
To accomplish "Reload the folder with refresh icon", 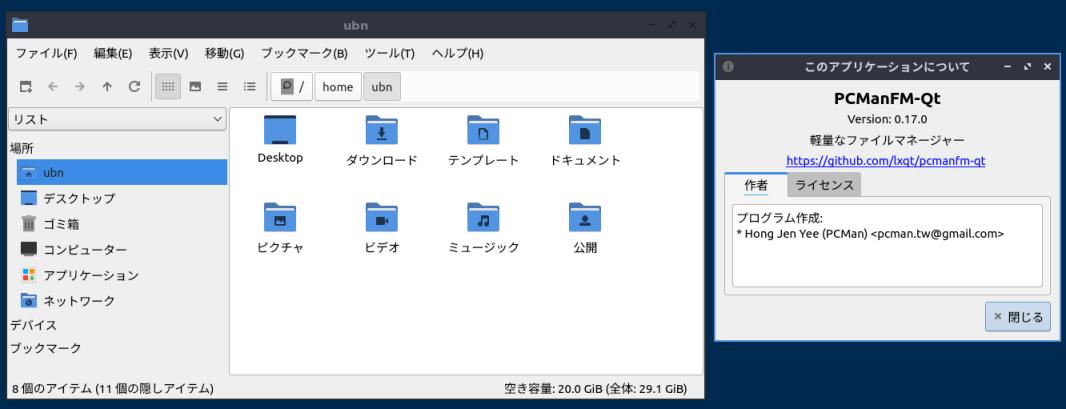I will (135, 86).
